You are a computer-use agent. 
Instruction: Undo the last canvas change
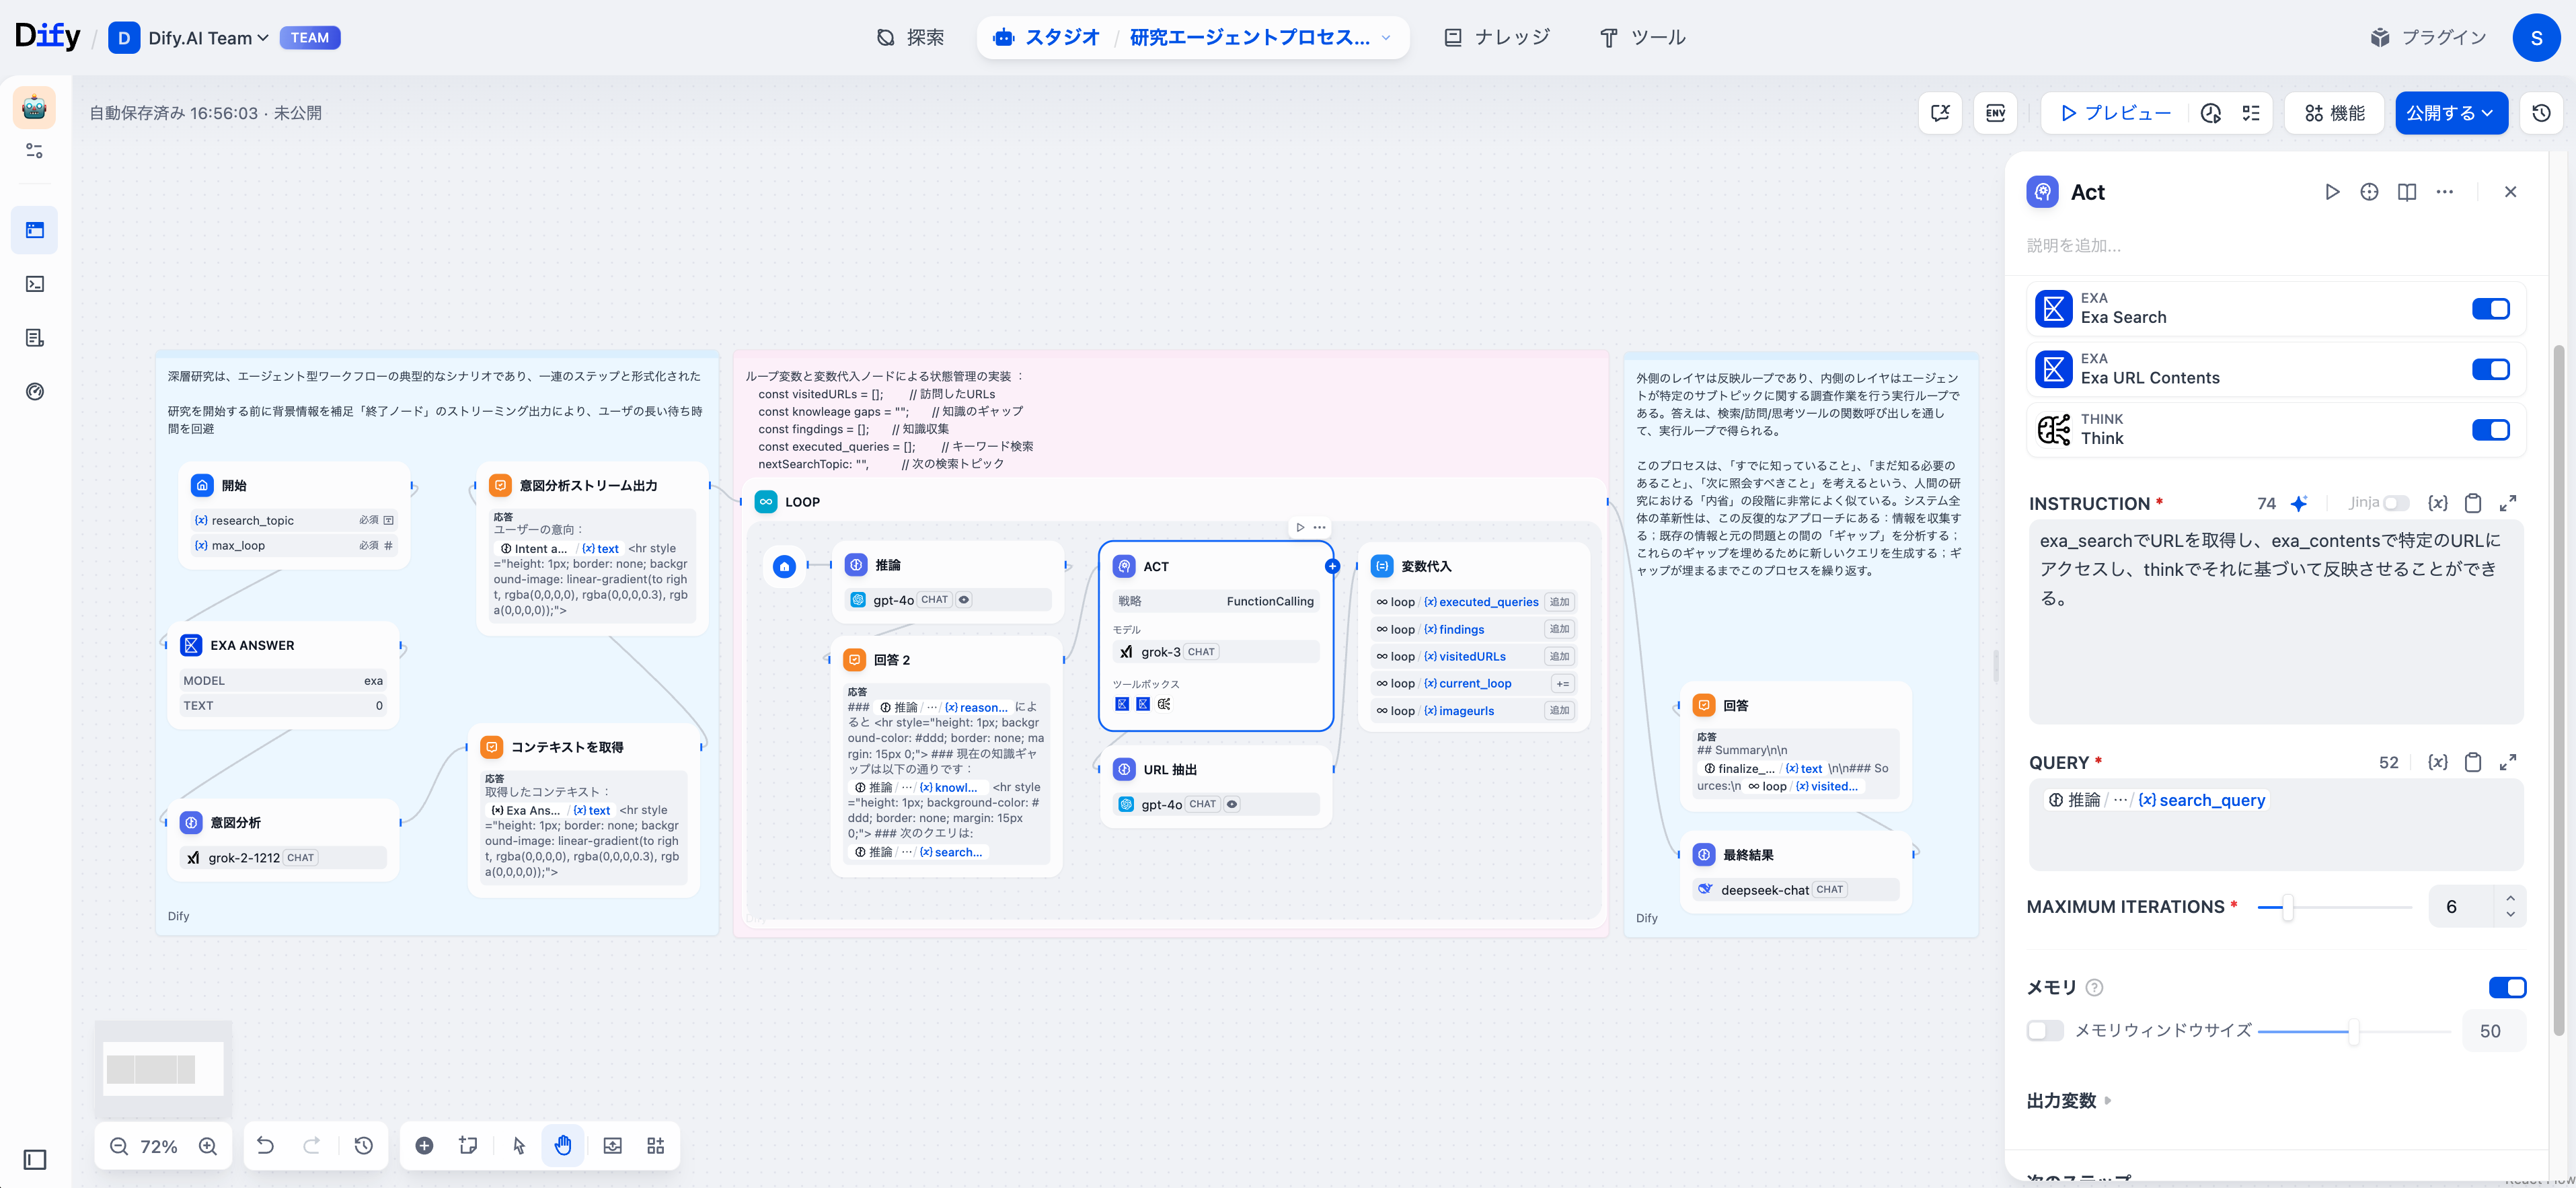click(265, 1145)
